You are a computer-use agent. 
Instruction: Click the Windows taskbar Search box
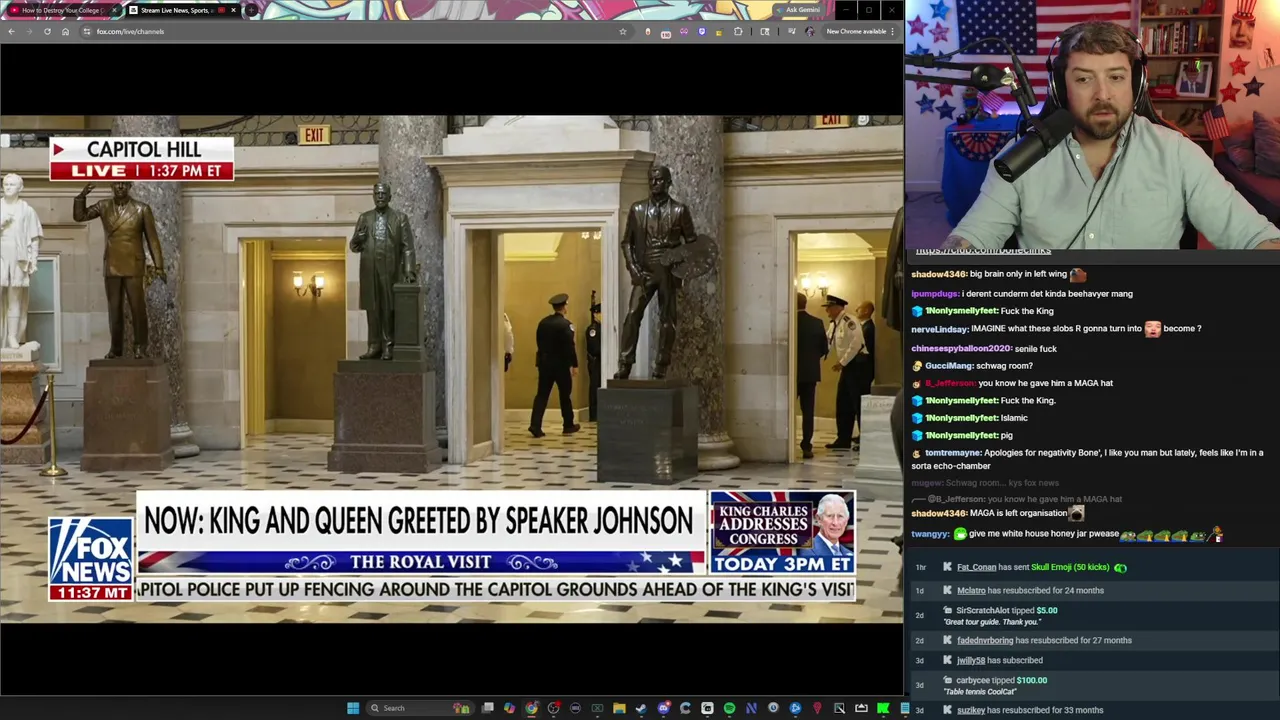click(420, 708)
